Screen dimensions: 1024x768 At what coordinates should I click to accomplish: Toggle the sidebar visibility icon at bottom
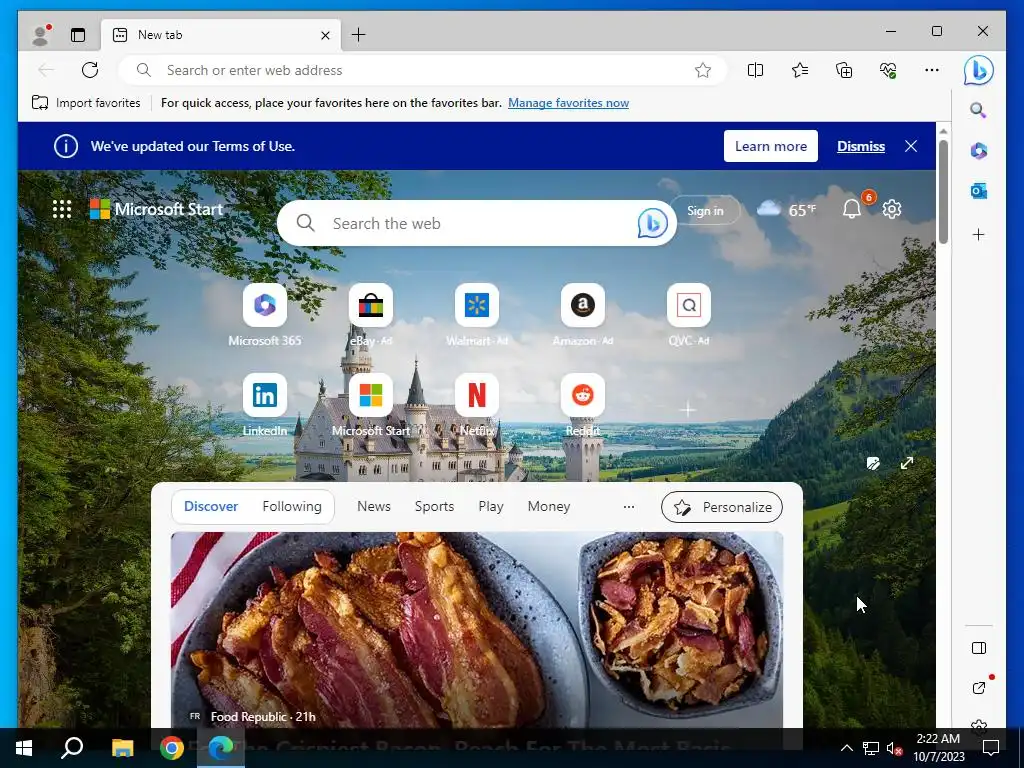[978, 648]
